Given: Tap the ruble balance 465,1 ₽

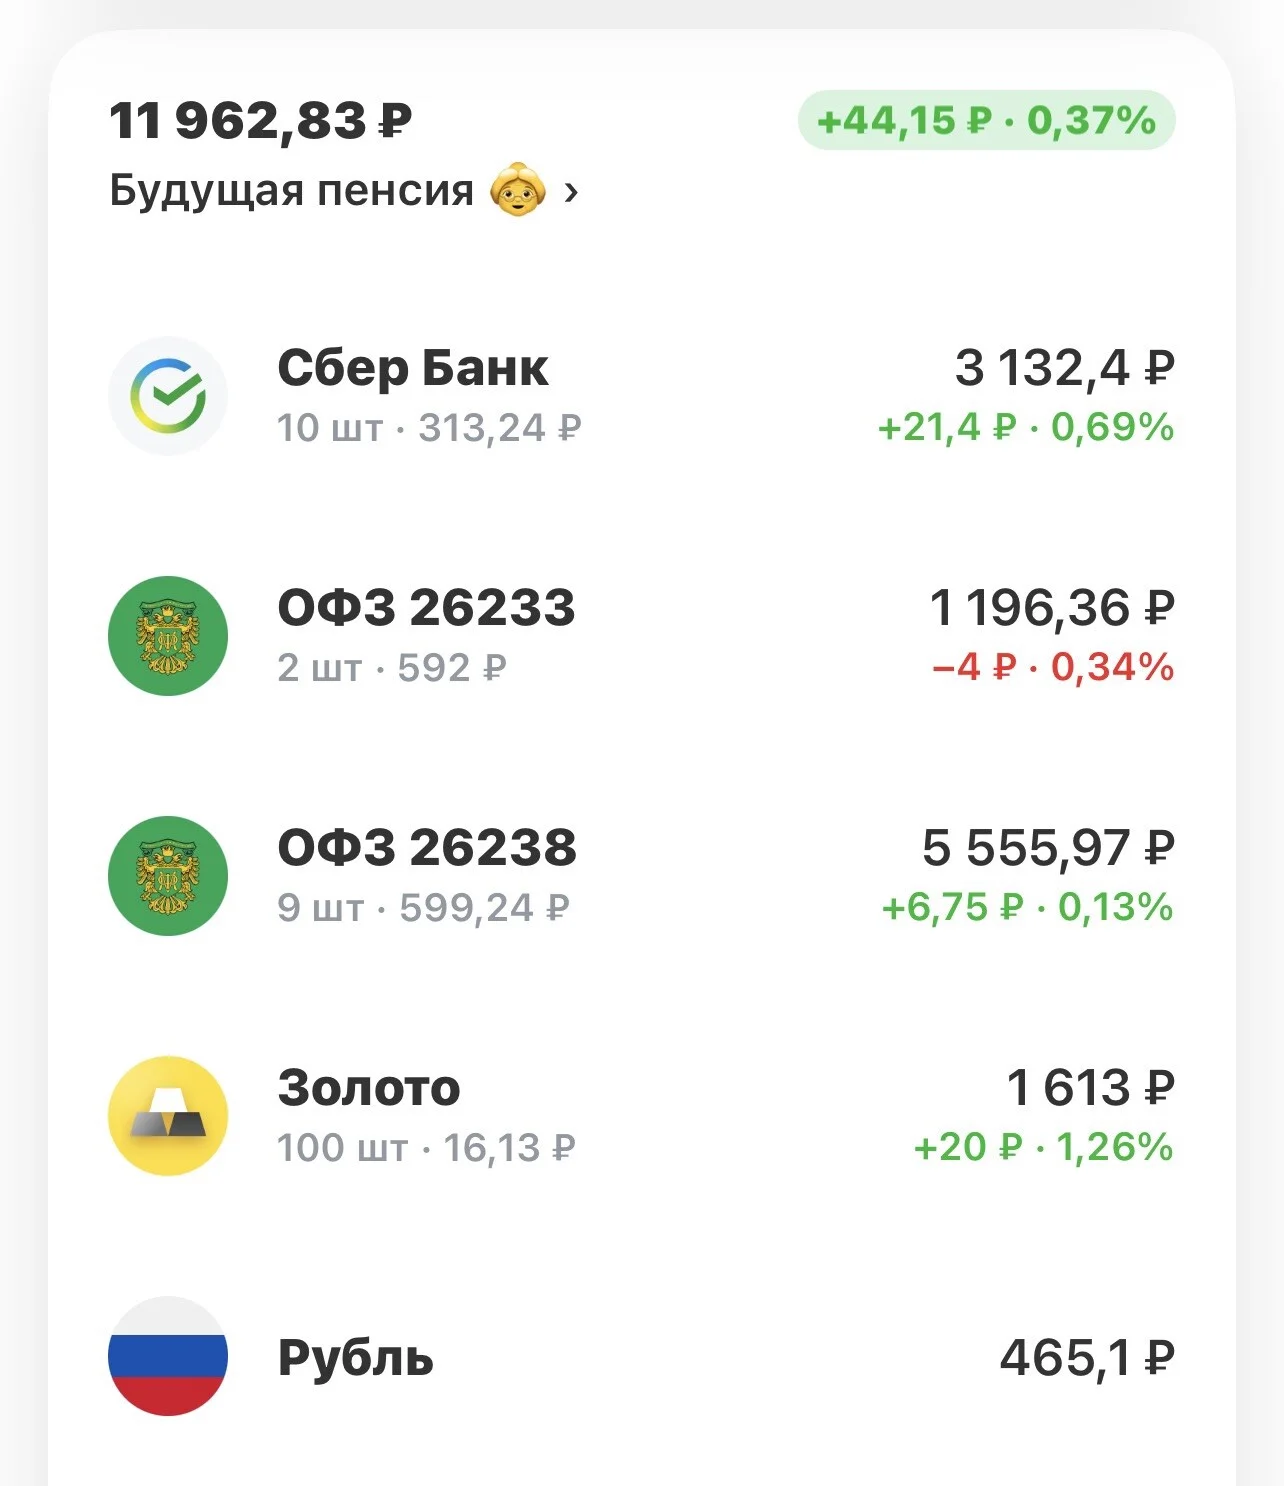Looking at the screenshot, I should click(1087, 1358).
